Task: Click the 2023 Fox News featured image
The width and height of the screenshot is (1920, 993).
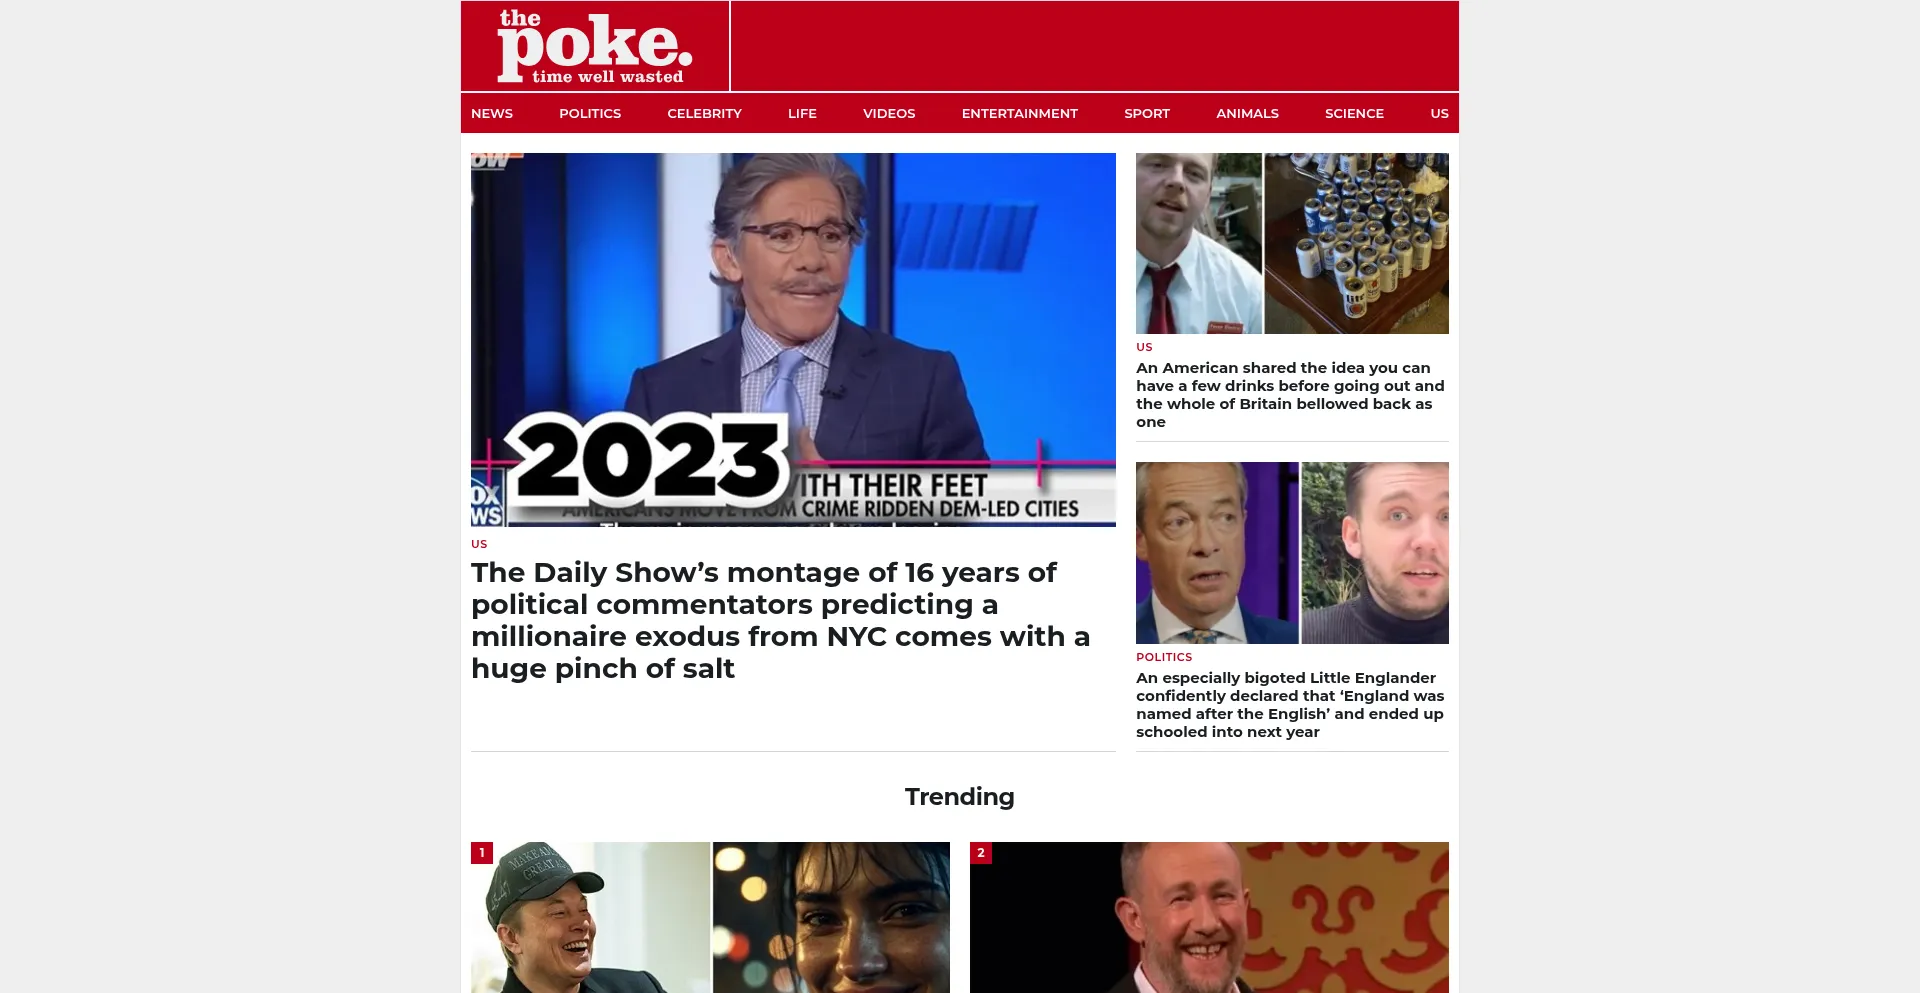Action: 793,340
